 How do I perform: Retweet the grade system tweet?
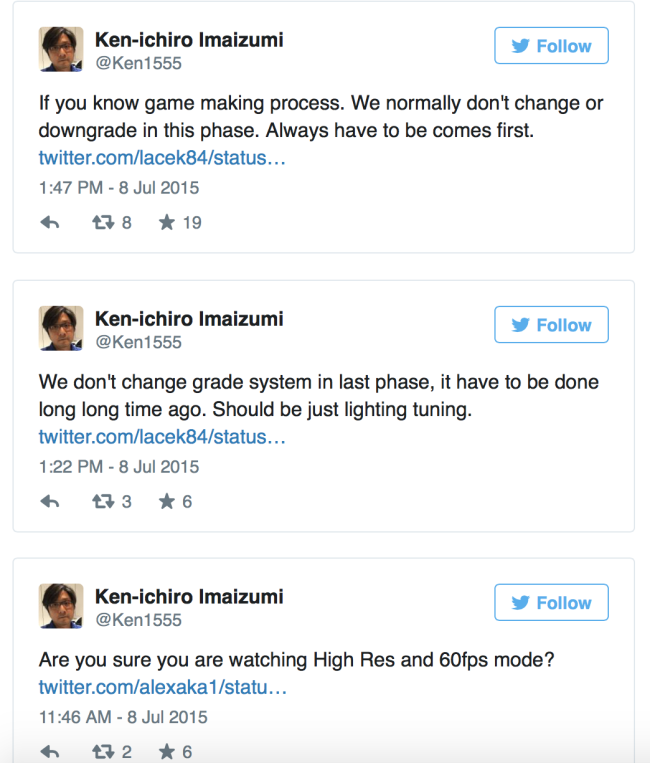[x=103, y=501]
